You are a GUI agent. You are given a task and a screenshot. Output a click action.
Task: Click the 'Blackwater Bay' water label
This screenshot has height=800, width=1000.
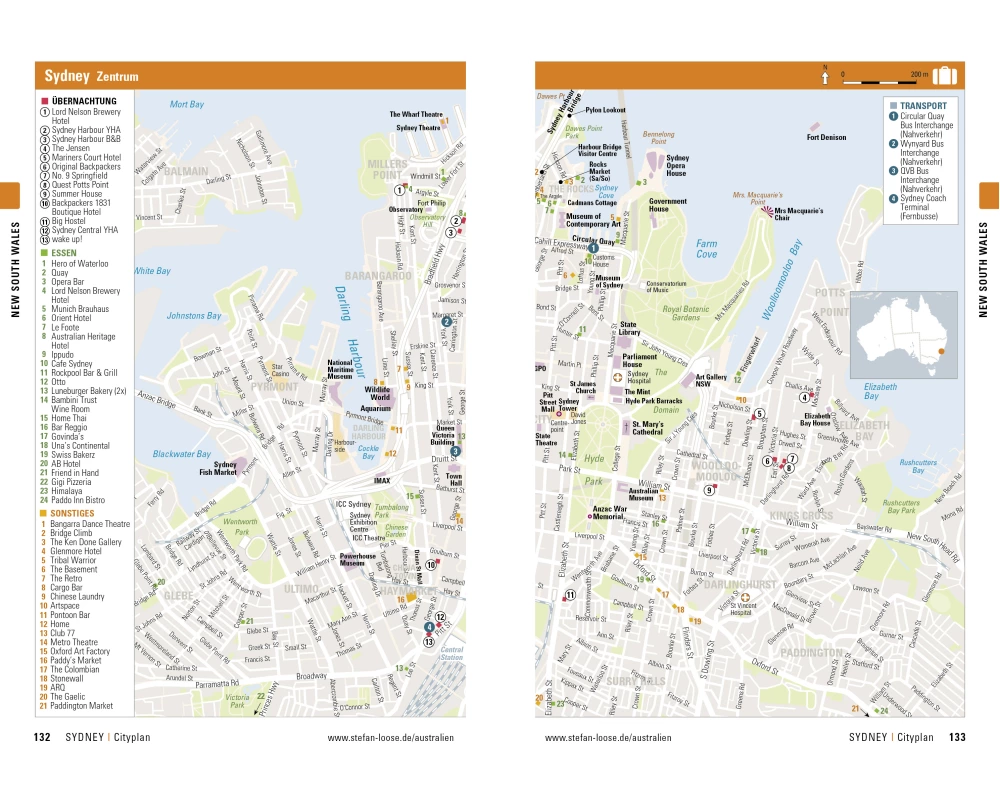pyautogui.click(x=181, y=454)
